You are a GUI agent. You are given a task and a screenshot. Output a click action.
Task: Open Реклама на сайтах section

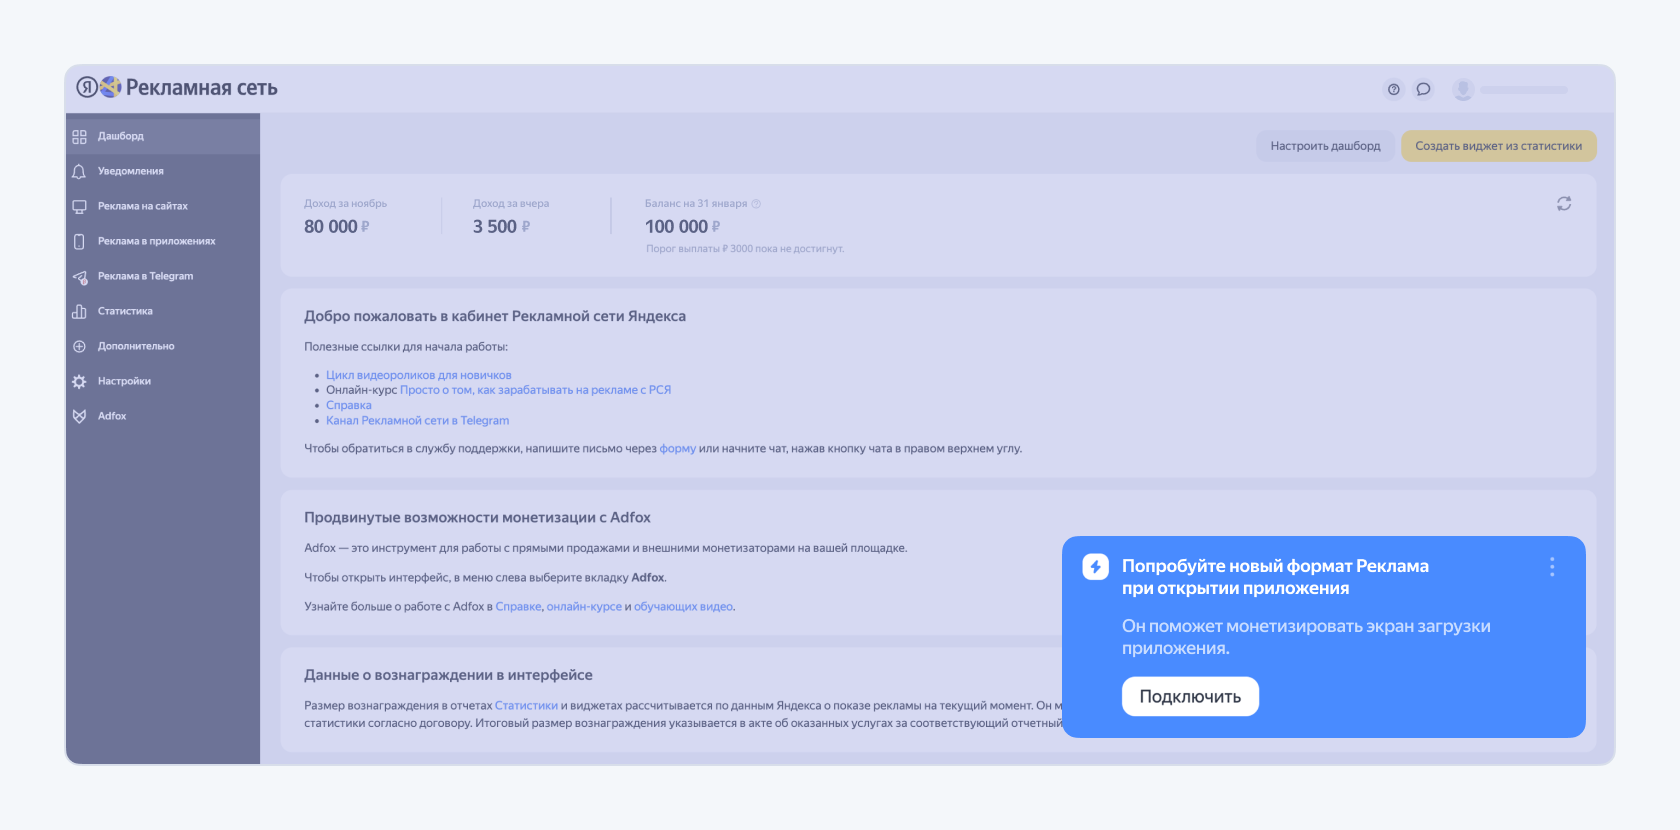pyautogui.click(x=163, y=206)
